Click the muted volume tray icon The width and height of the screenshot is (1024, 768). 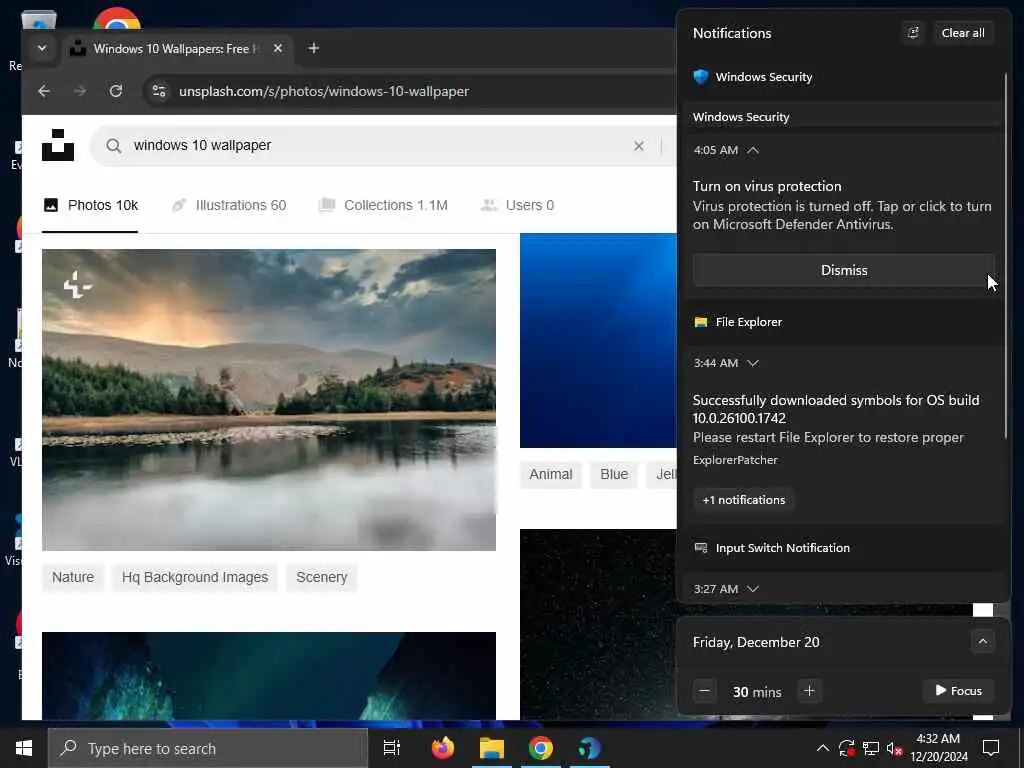(x=894, y=748)
